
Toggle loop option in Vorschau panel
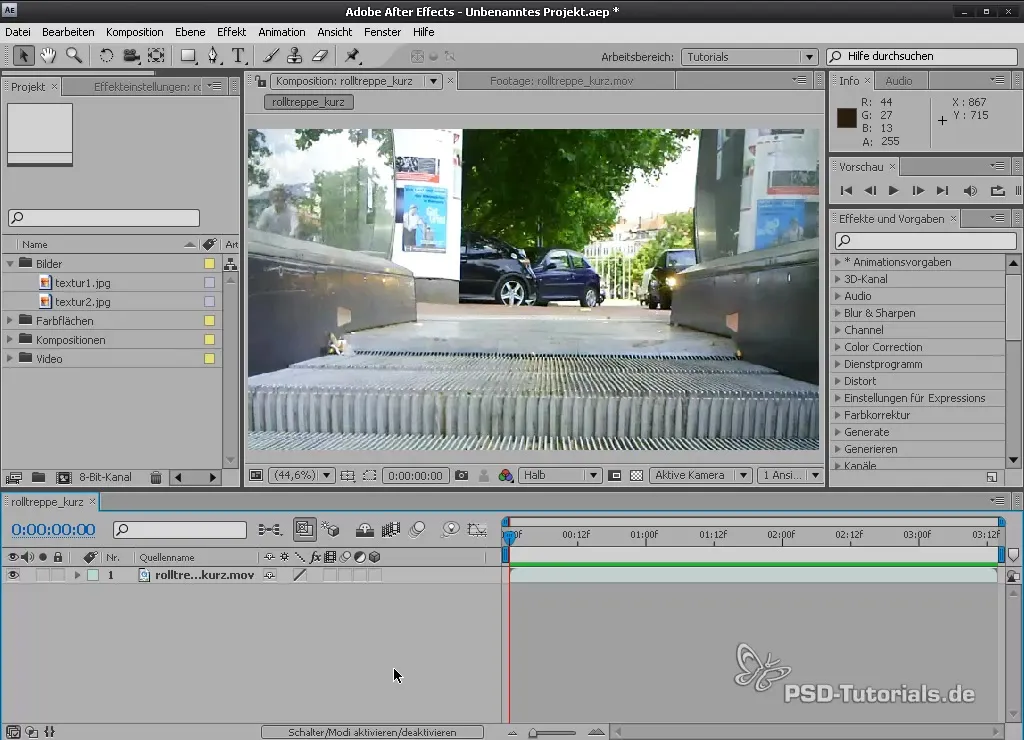coord(997,191)
